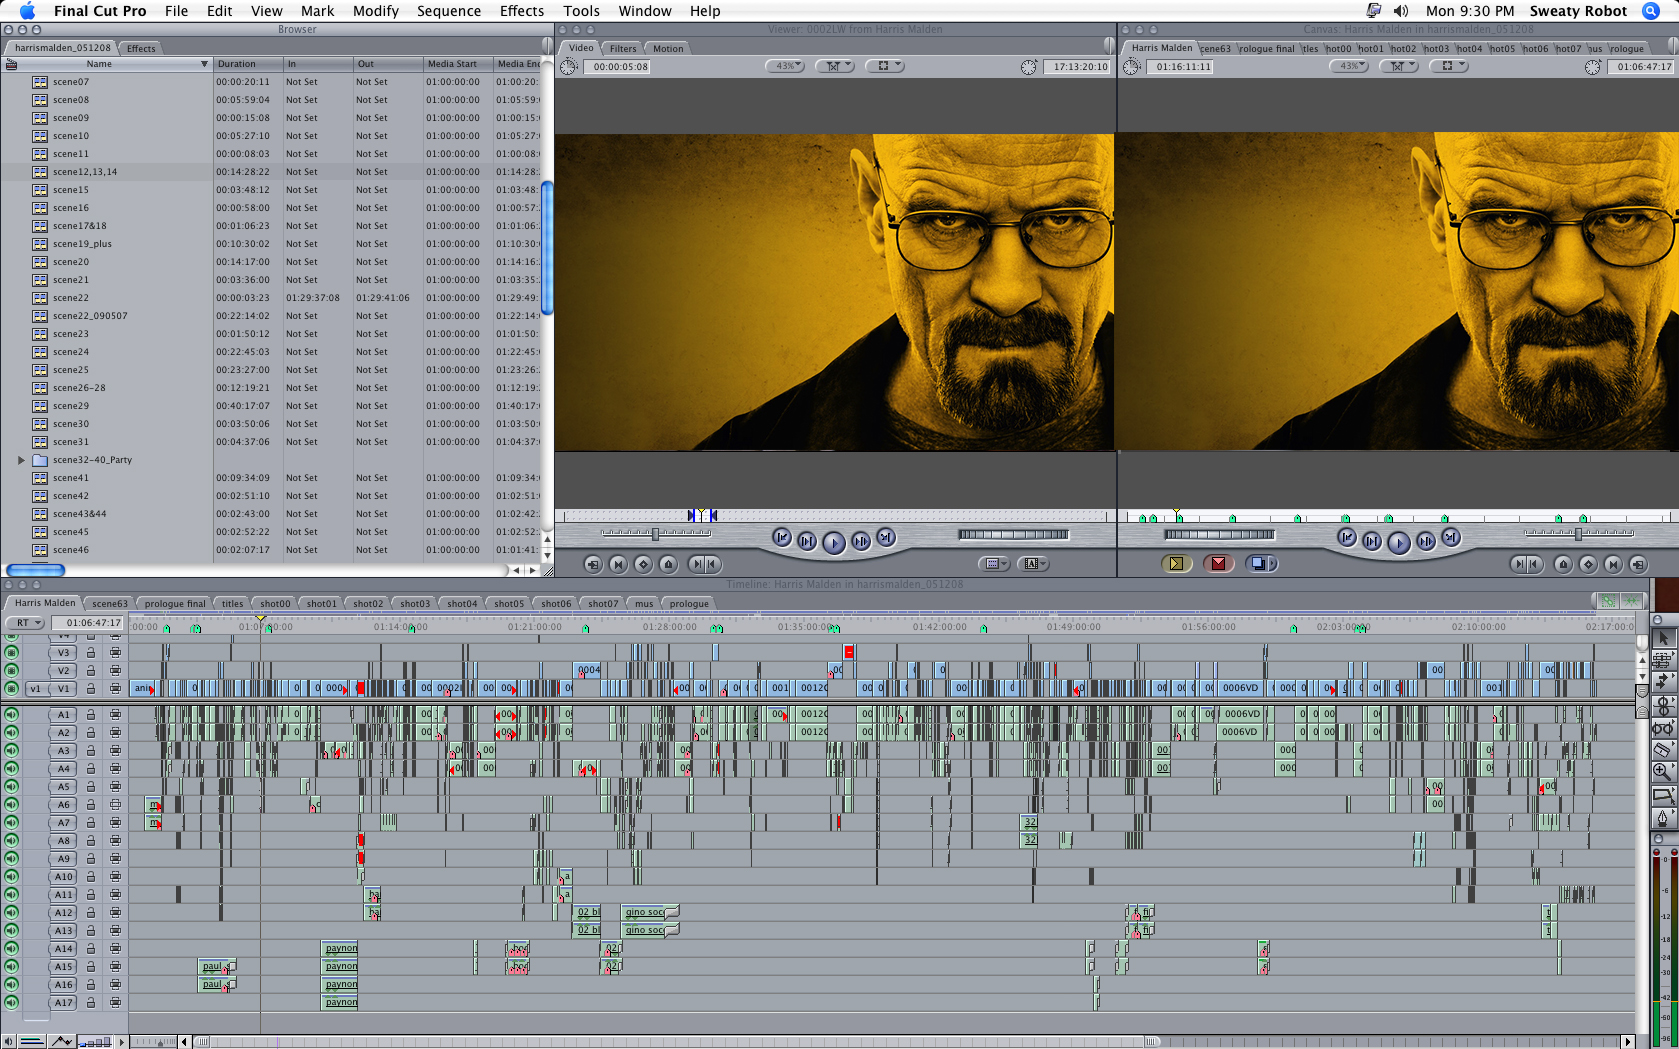Click Viewer Match Frame button
This screenshot has height=1049, width=1679.
[593, 564]
